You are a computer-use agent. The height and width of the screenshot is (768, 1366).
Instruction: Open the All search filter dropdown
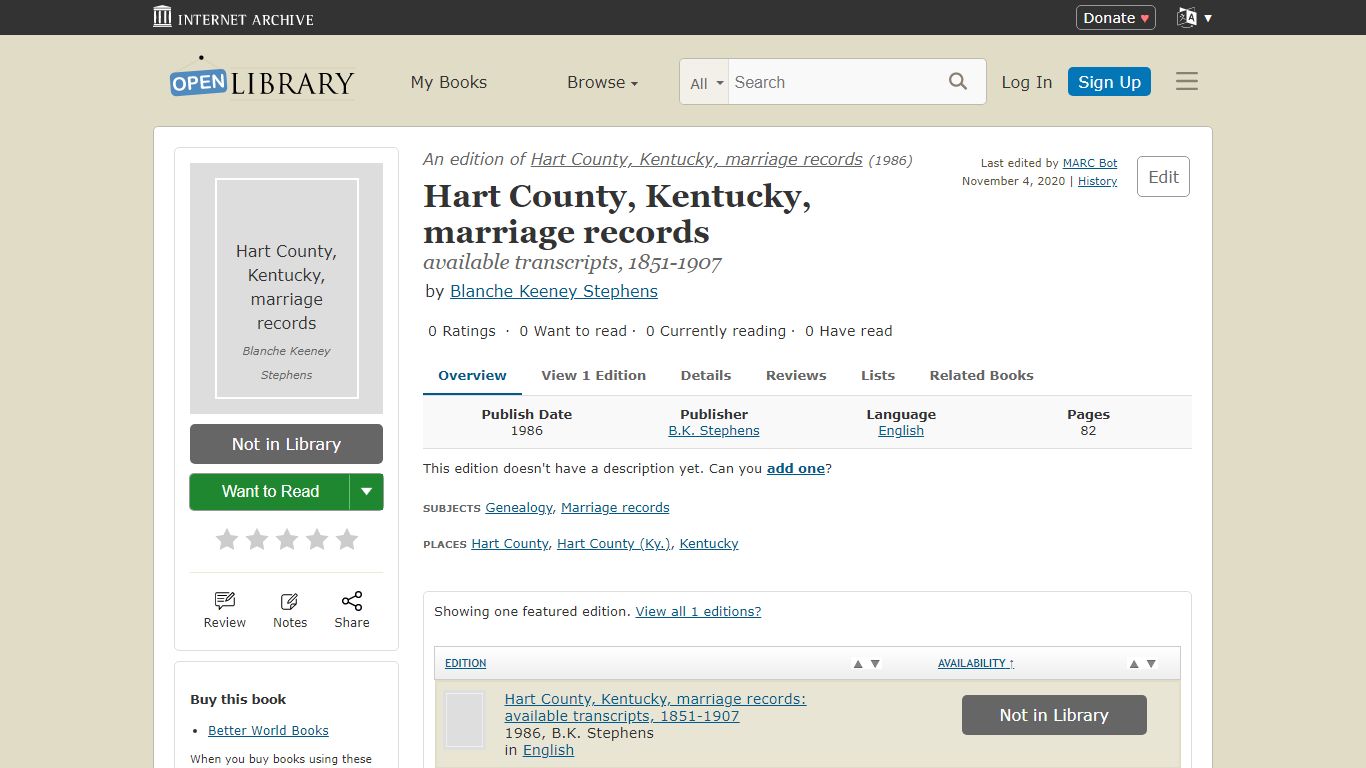(706, 83)
